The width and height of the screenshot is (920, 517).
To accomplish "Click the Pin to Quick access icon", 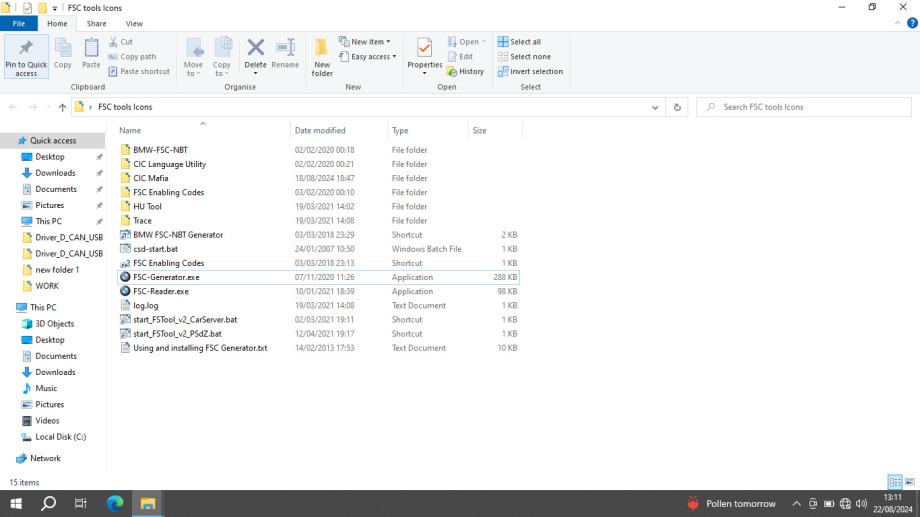I will (26, 56).
